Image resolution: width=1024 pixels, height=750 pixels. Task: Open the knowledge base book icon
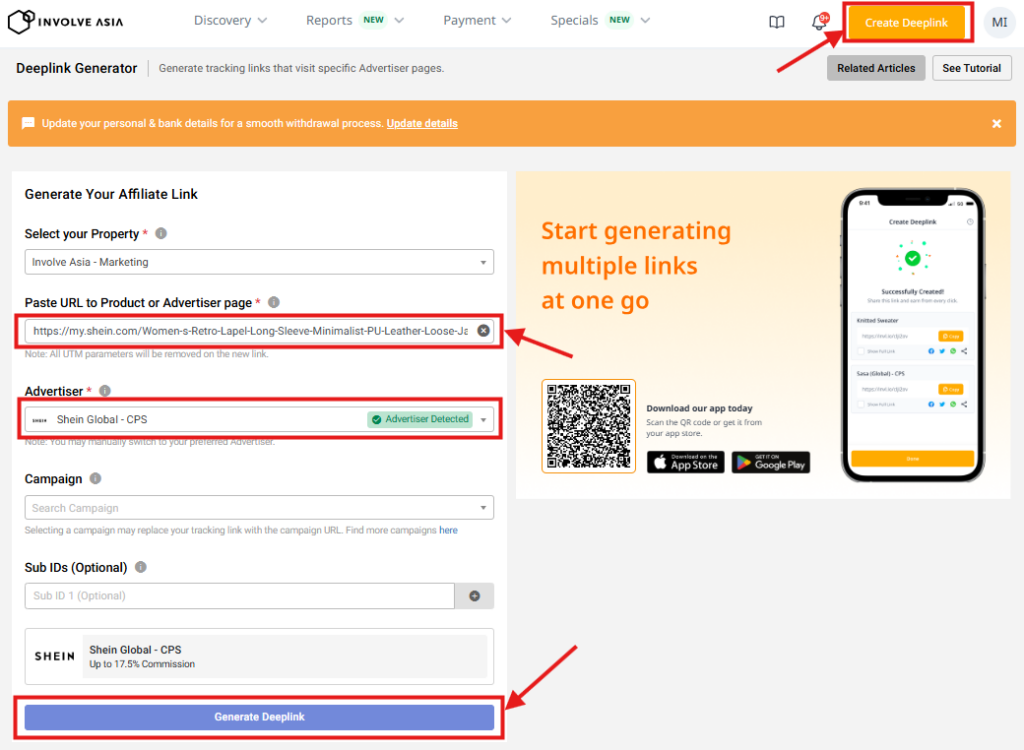777,22
